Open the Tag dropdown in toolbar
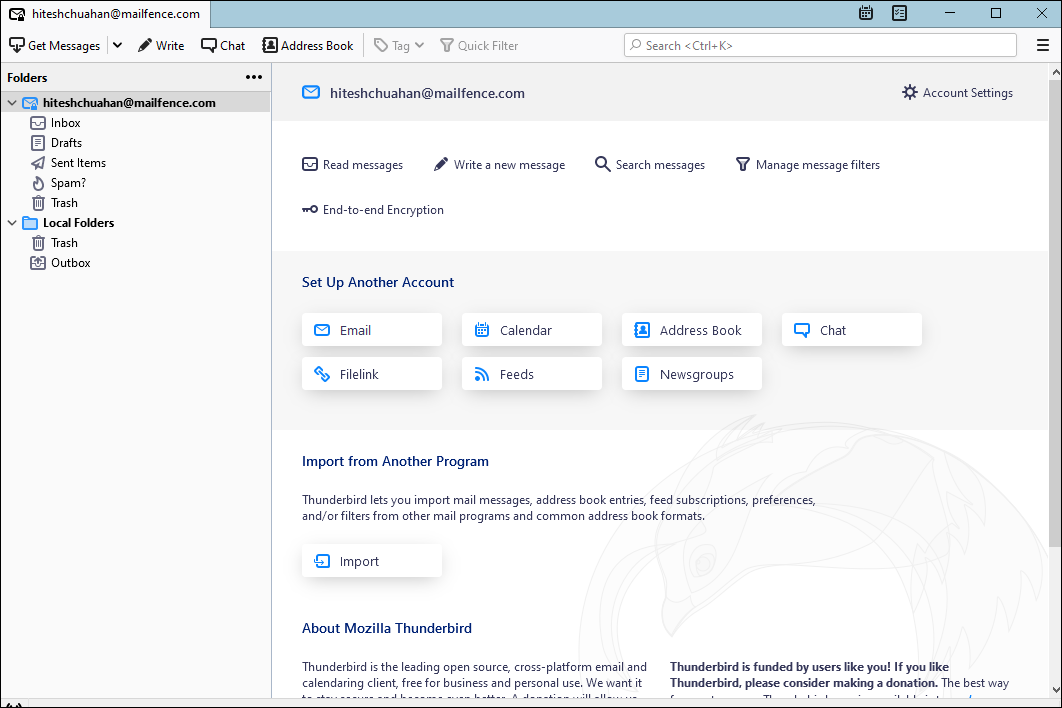The height and width of the screenshot is (708, 1062). pos(400,45)
